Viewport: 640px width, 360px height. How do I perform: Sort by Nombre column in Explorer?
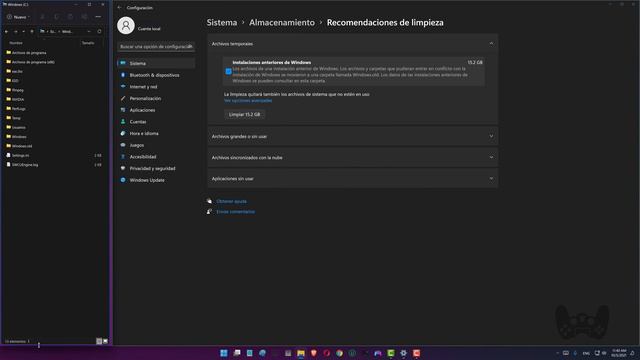pos(16,43)
